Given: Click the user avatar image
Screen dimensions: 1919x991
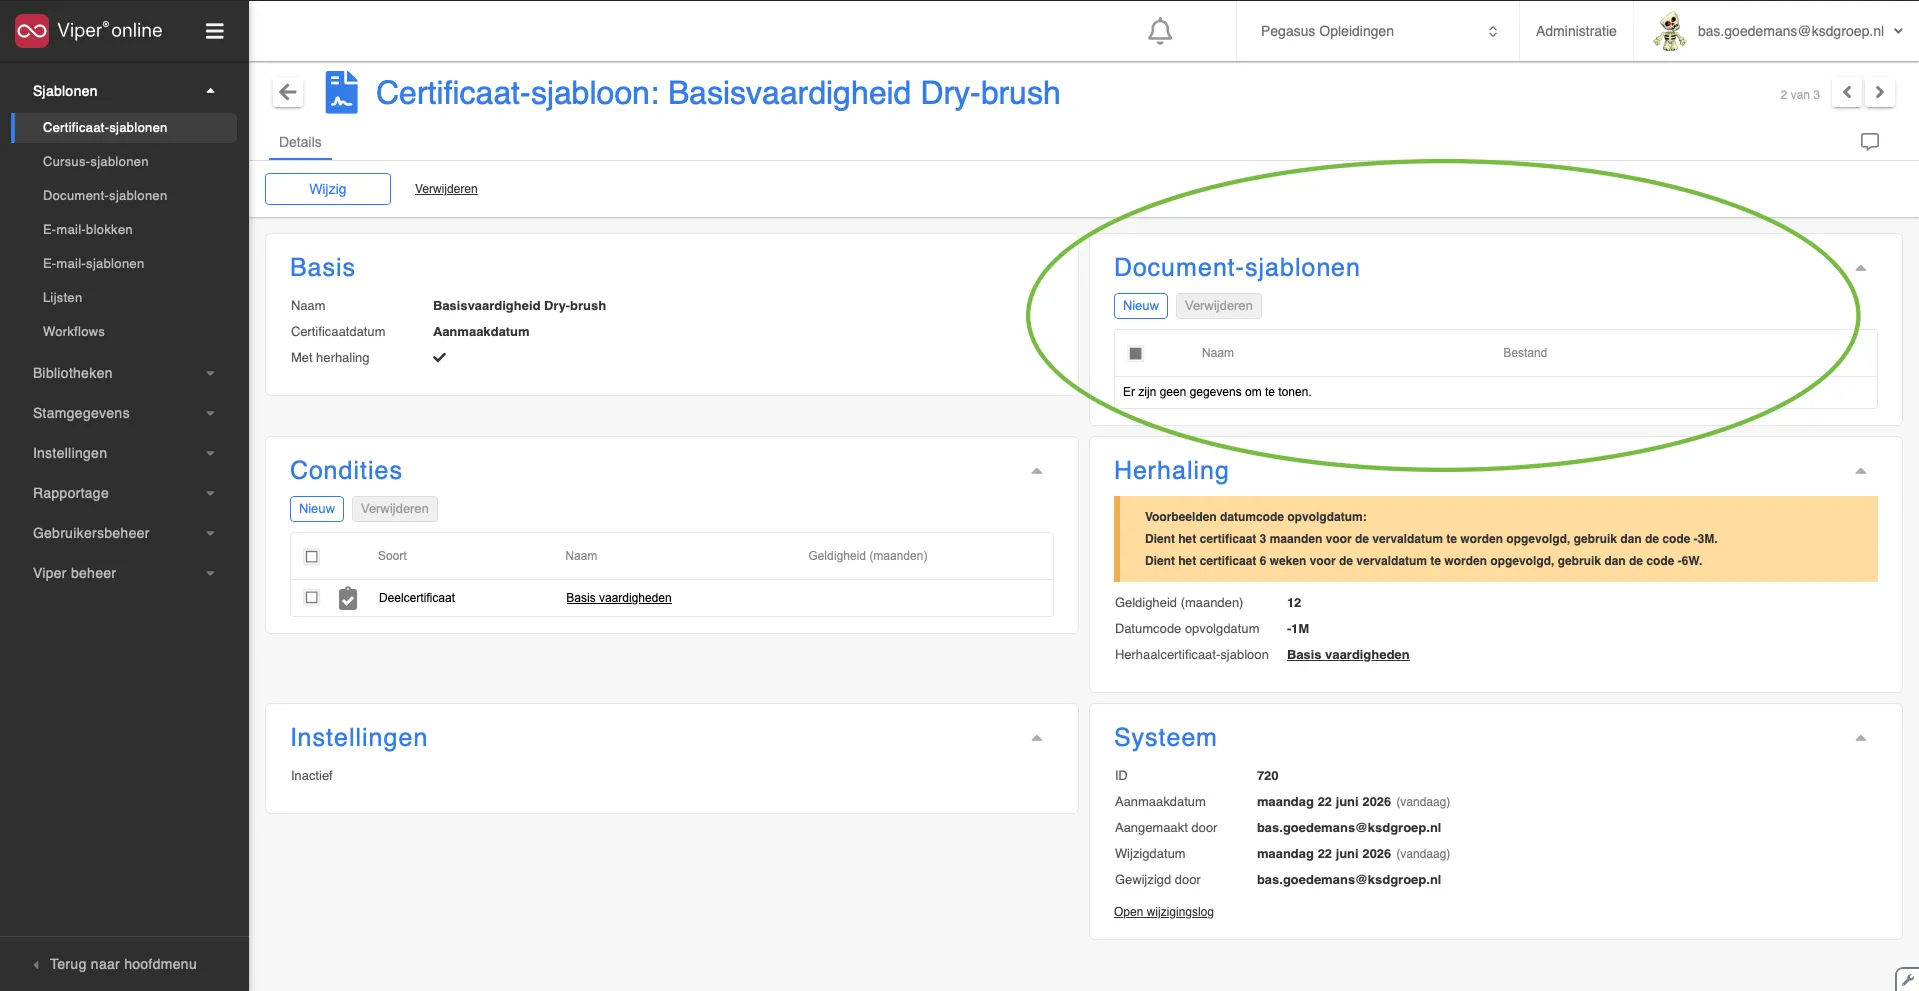Looking at the screenshot, I should [1669, 31].
